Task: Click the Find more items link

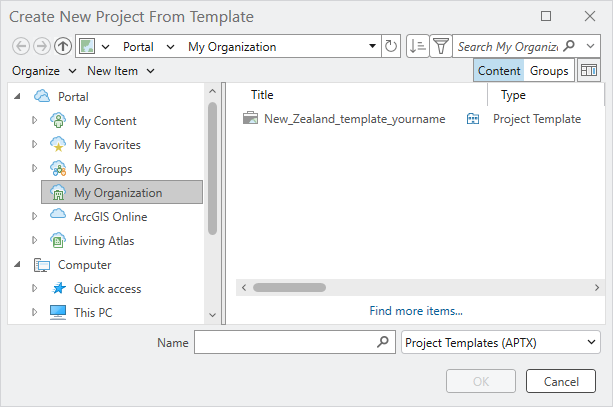Action: 416,311
